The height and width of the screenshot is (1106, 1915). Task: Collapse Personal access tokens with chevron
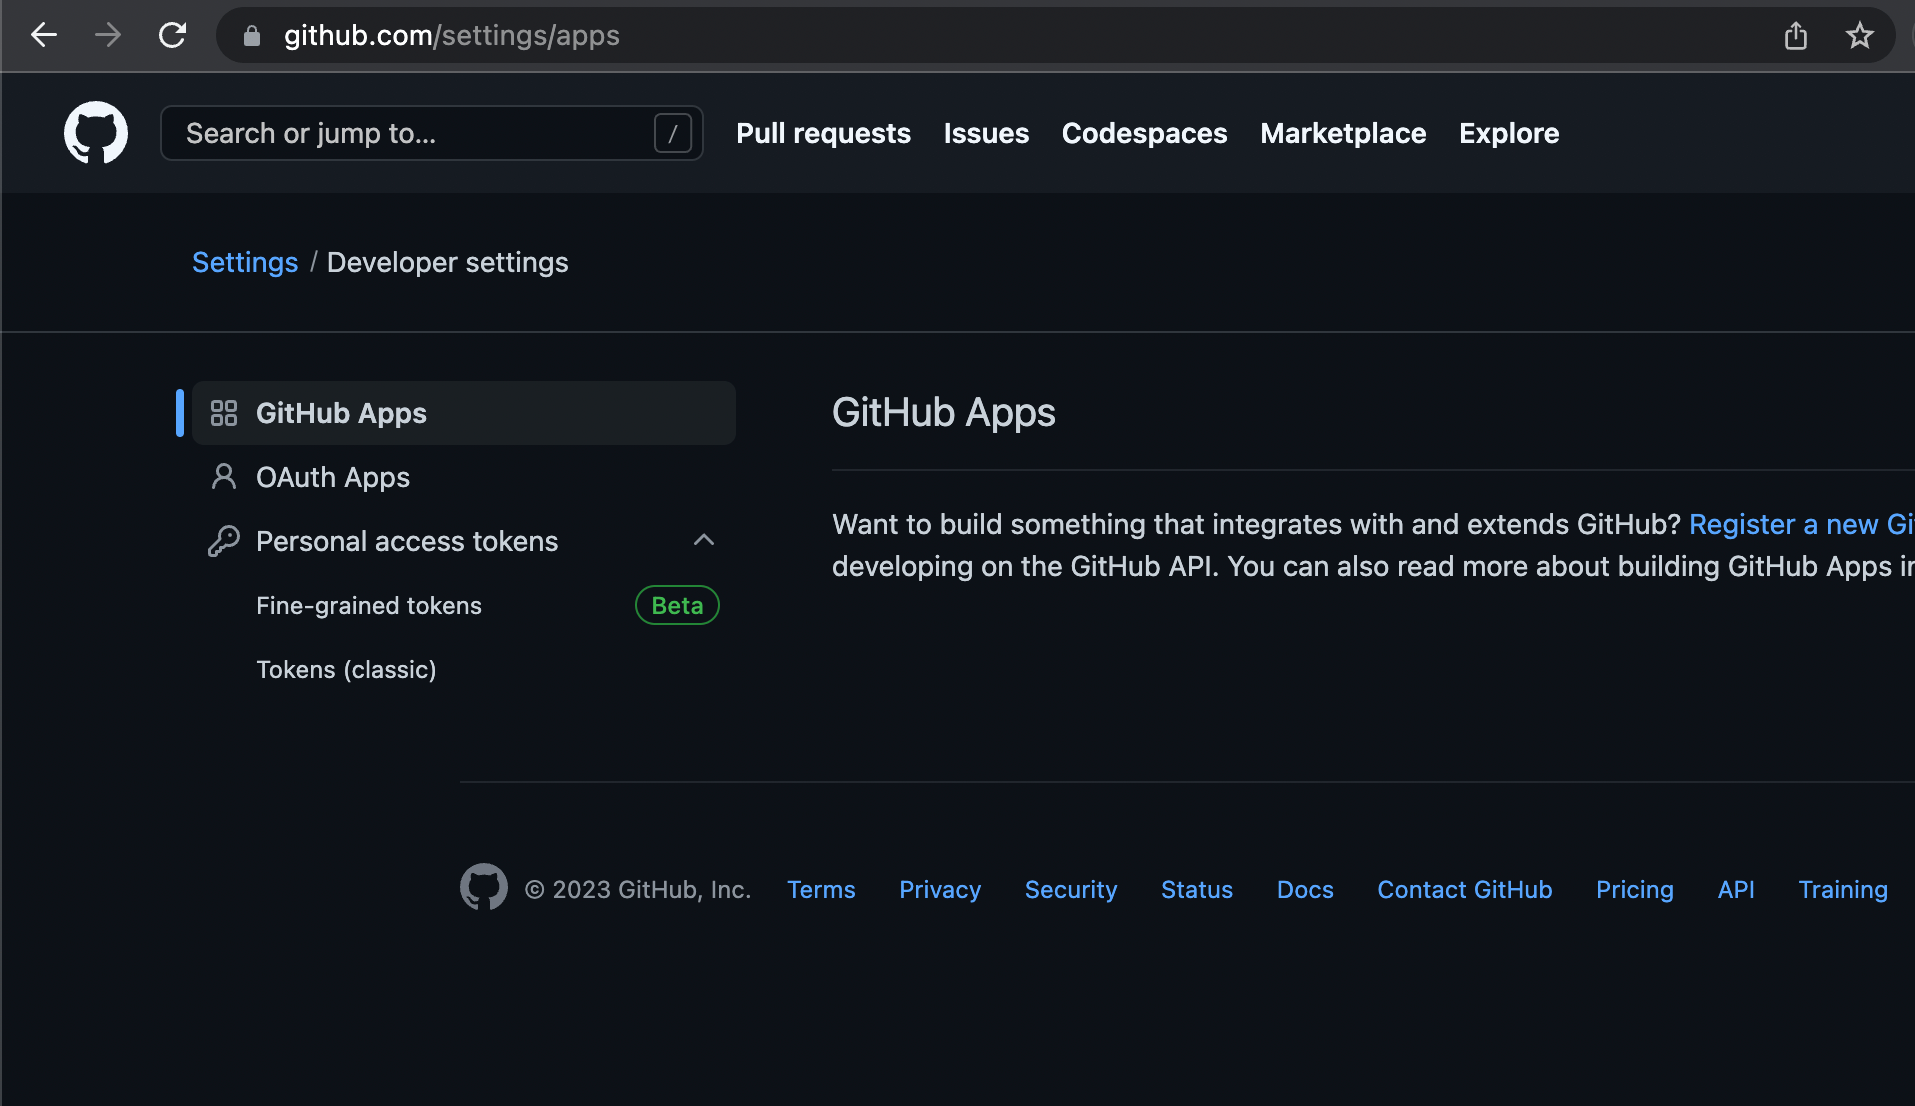[x=704, y=540]
